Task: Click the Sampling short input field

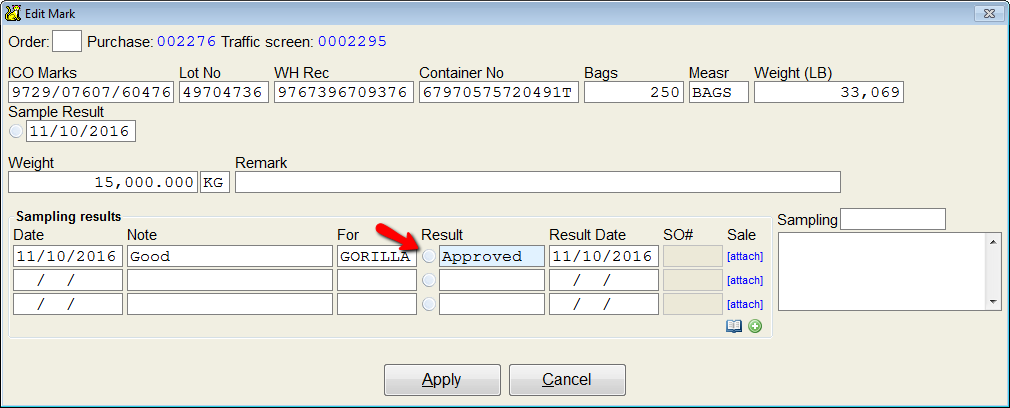Action: [893, 219]
